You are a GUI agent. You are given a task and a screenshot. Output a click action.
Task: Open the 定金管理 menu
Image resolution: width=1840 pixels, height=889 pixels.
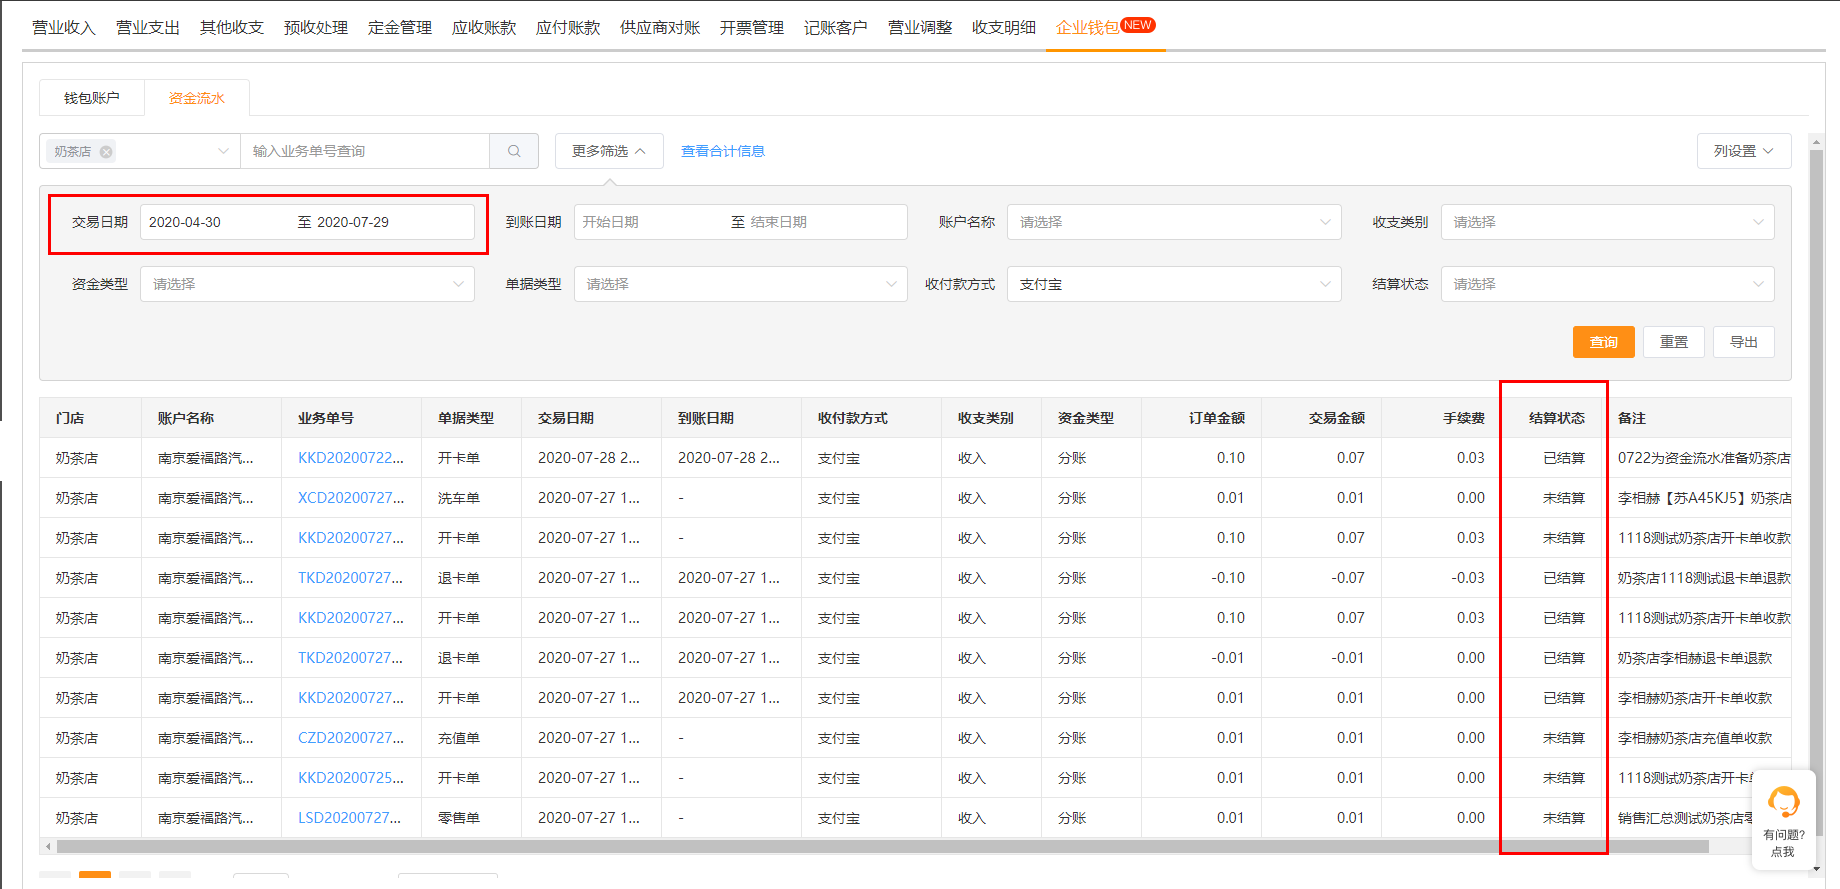(x=400, y=27)
